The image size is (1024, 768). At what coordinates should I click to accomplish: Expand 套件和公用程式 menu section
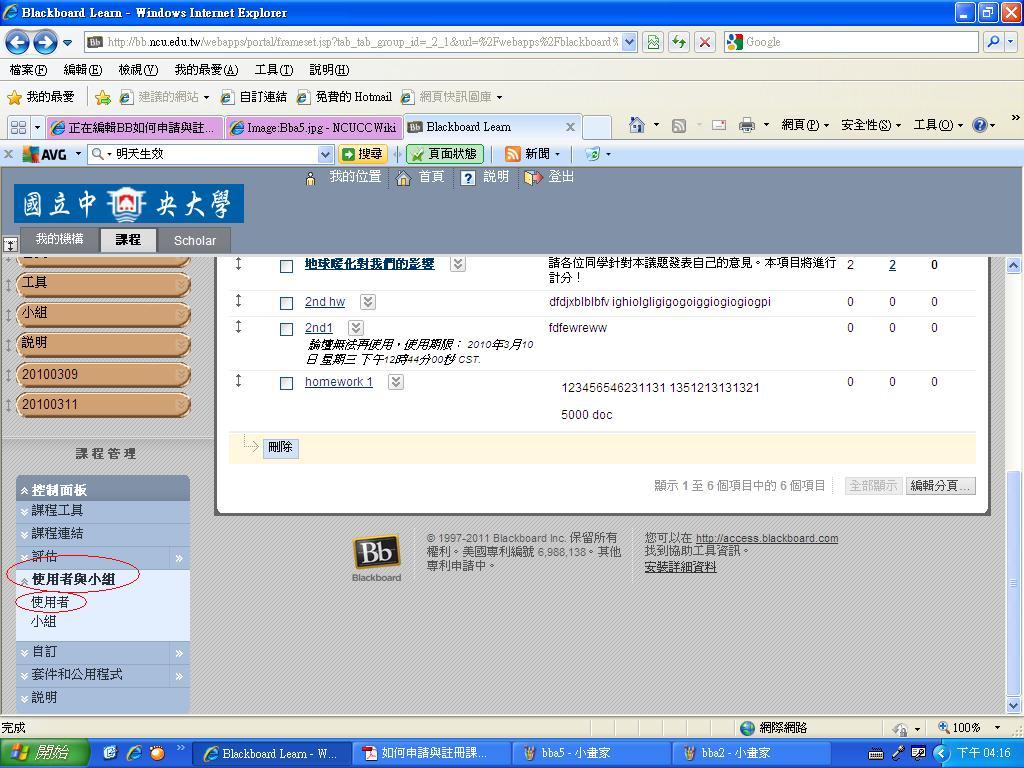pos(179,676)
